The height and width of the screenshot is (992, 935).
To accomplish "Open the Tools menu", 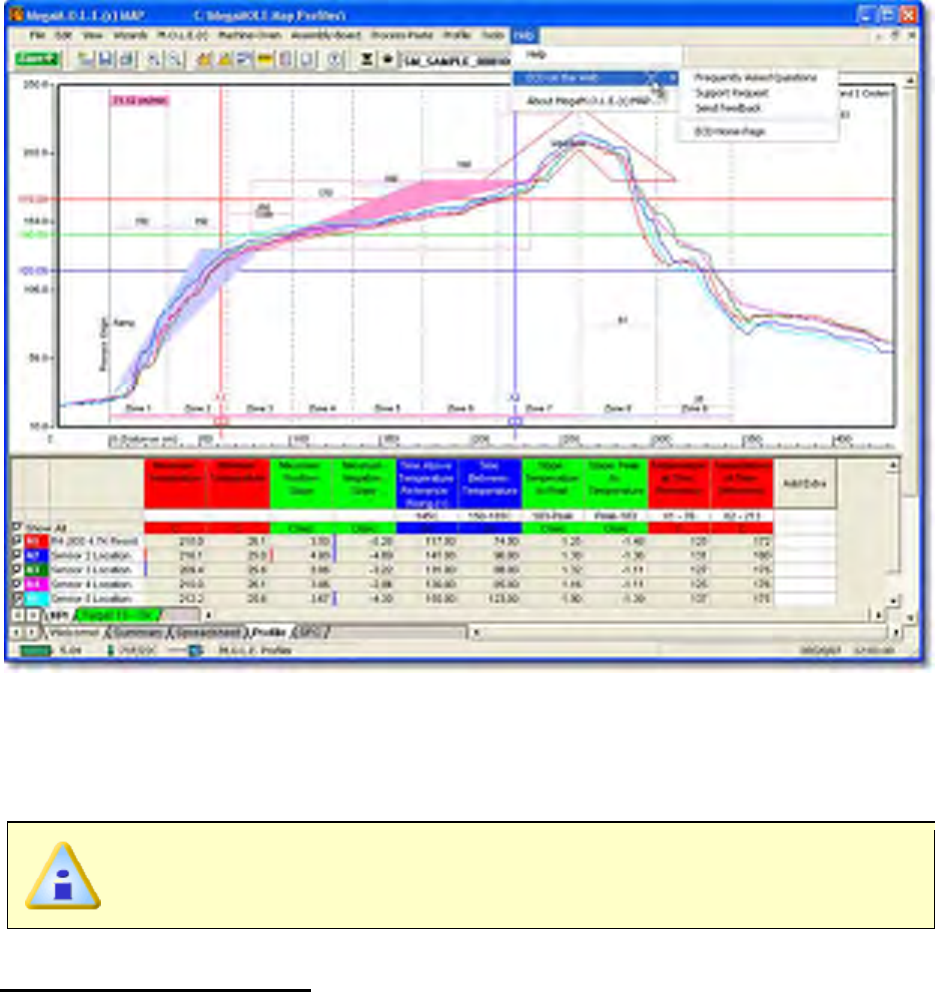I will (x=493, y=35).
